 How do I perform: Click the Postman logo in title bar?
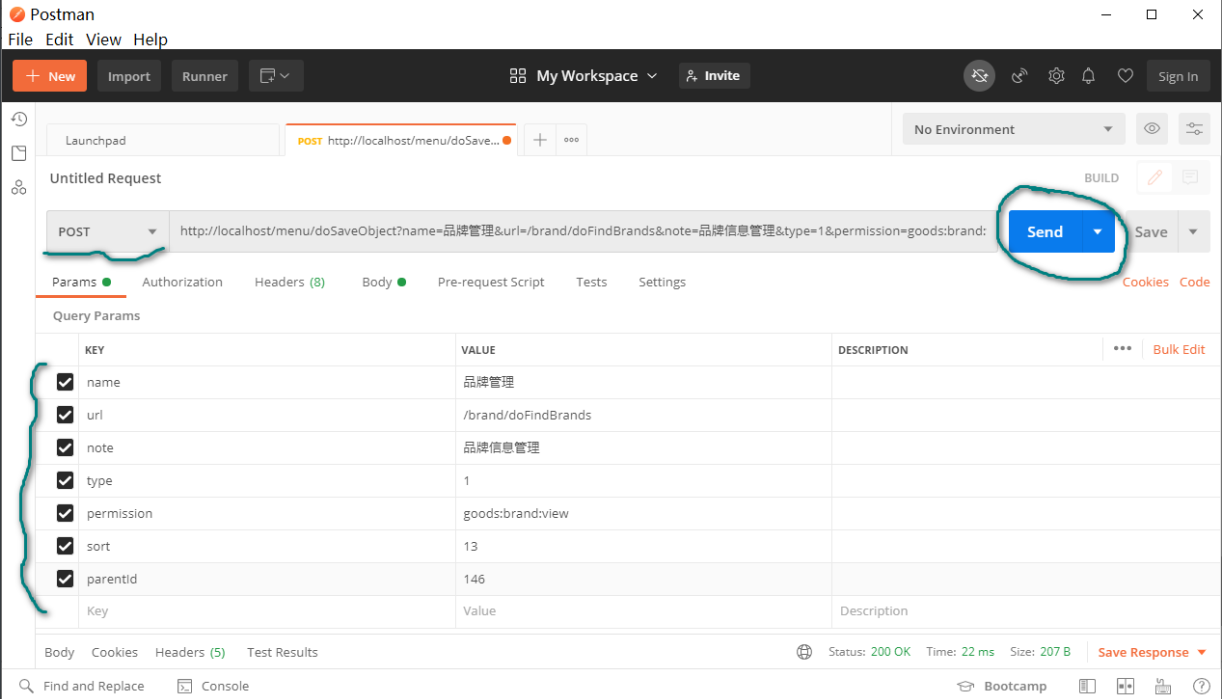pyautogui.click(x=18, y=15)
